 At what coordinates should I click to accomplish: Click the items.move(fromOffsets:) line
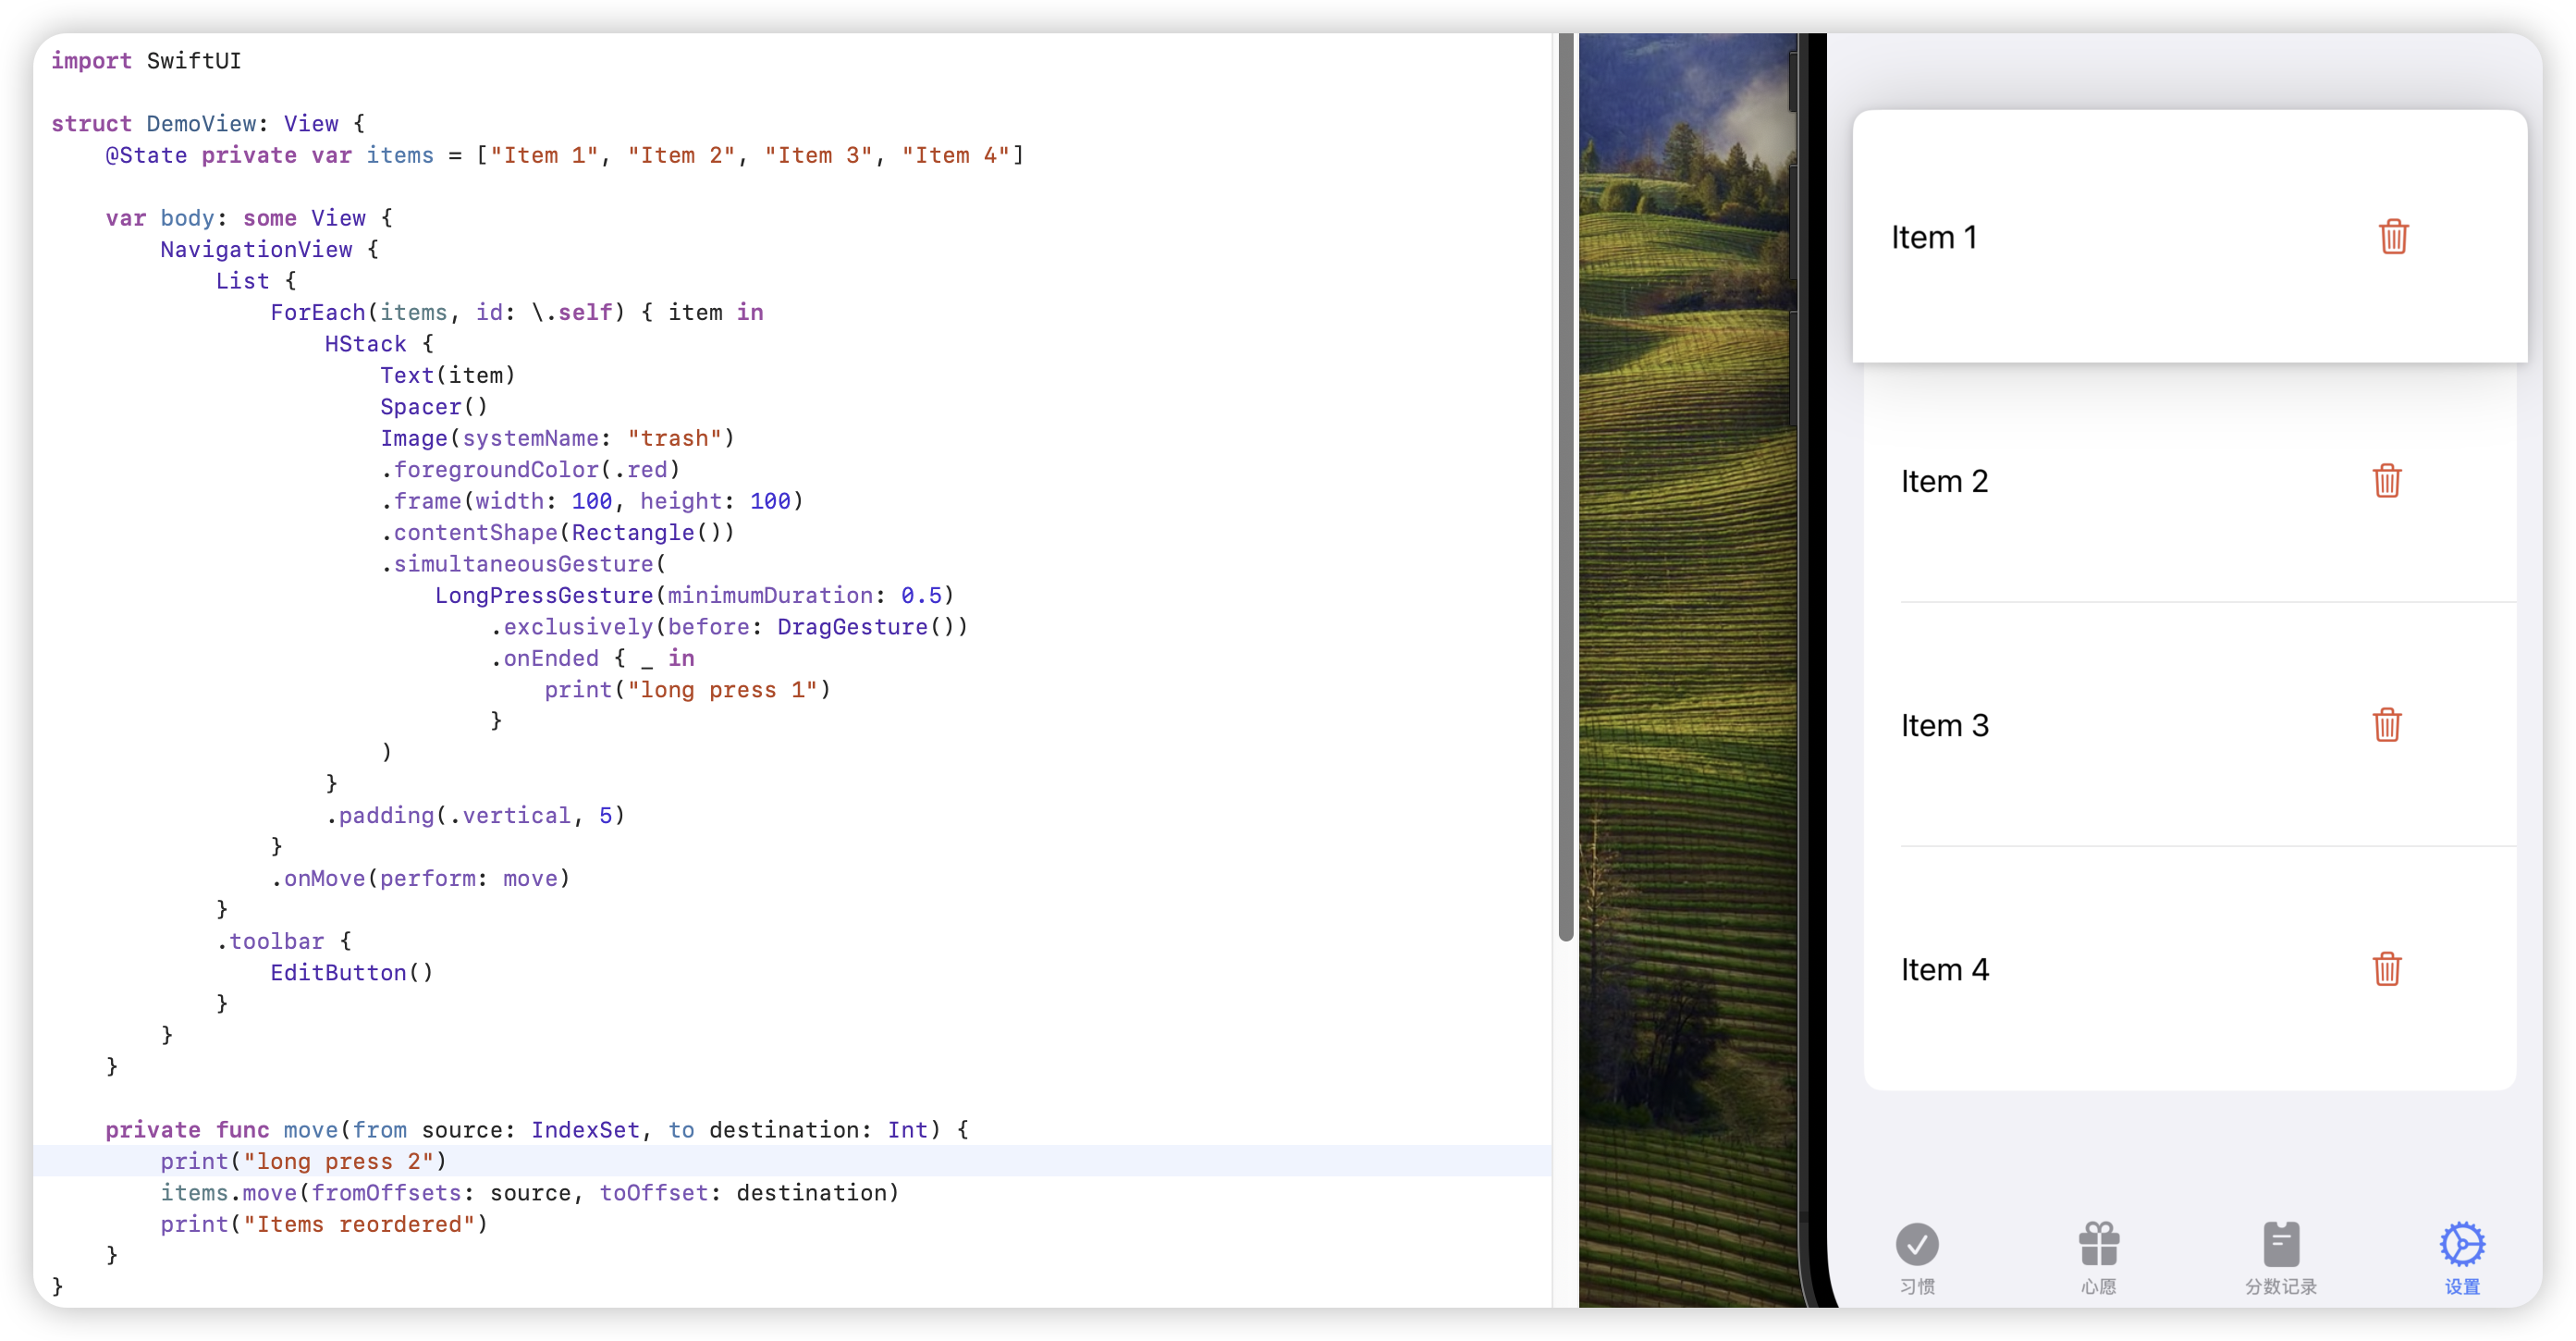(530, 1193)
